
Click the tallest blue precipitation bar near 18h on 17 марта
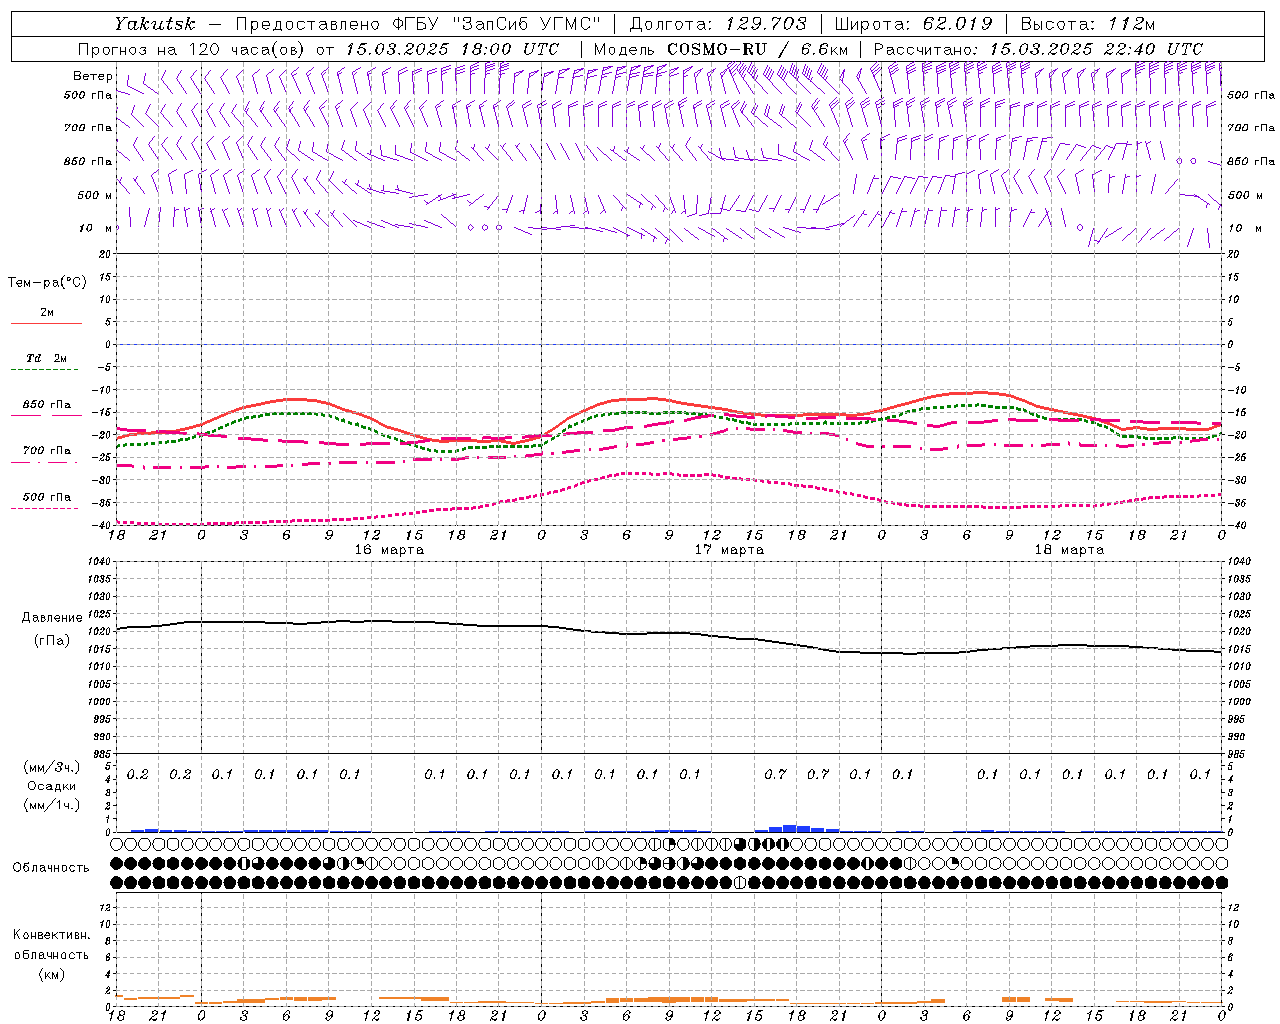click(790, 828)
